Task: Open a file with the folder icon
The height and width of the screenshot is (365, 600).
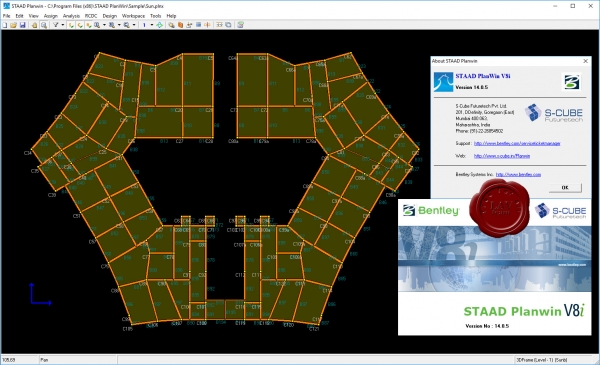Action: click(x=13, y=25)
